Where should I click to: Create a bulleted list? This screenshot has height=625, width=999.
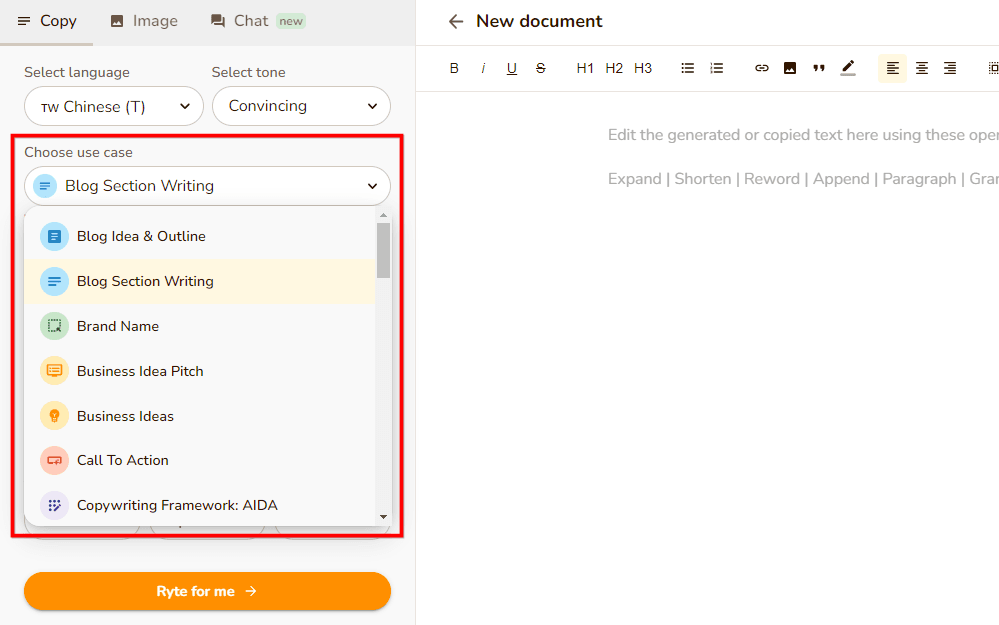tap(688, 68)
